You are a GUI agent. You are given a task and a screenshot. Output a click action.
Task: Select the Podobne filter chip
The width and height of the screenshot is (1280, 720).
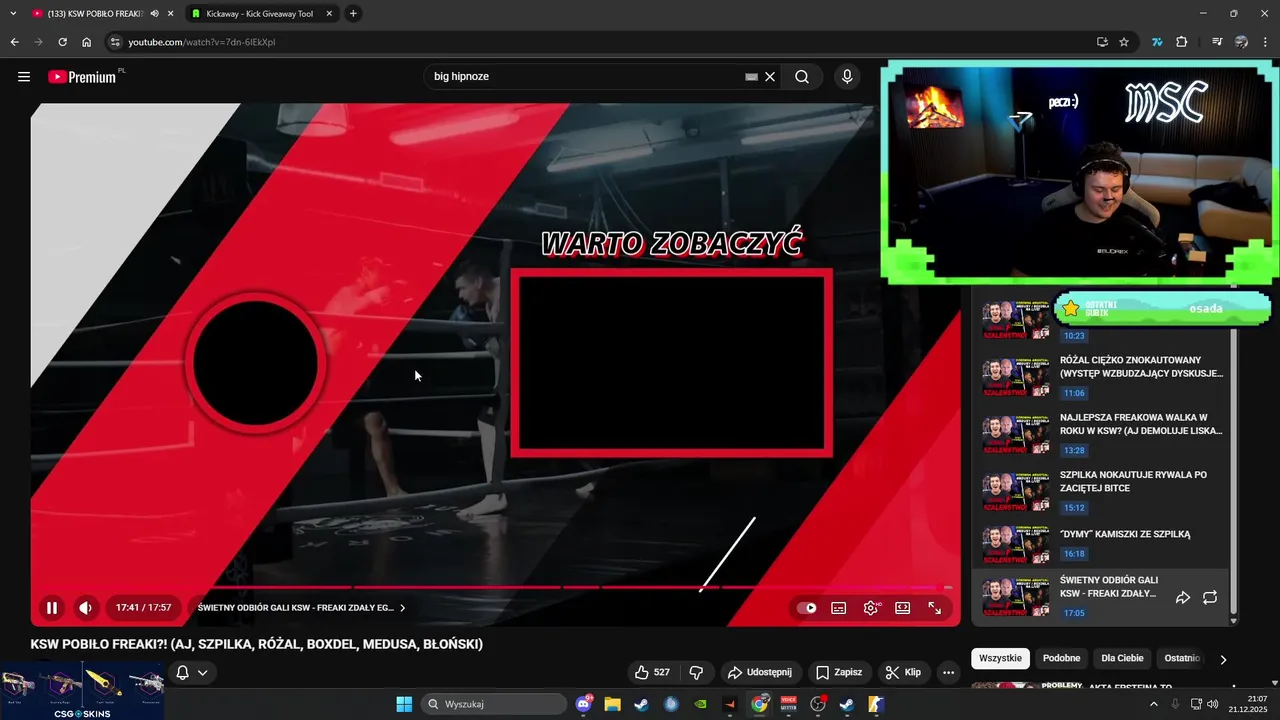[1061, 658]
